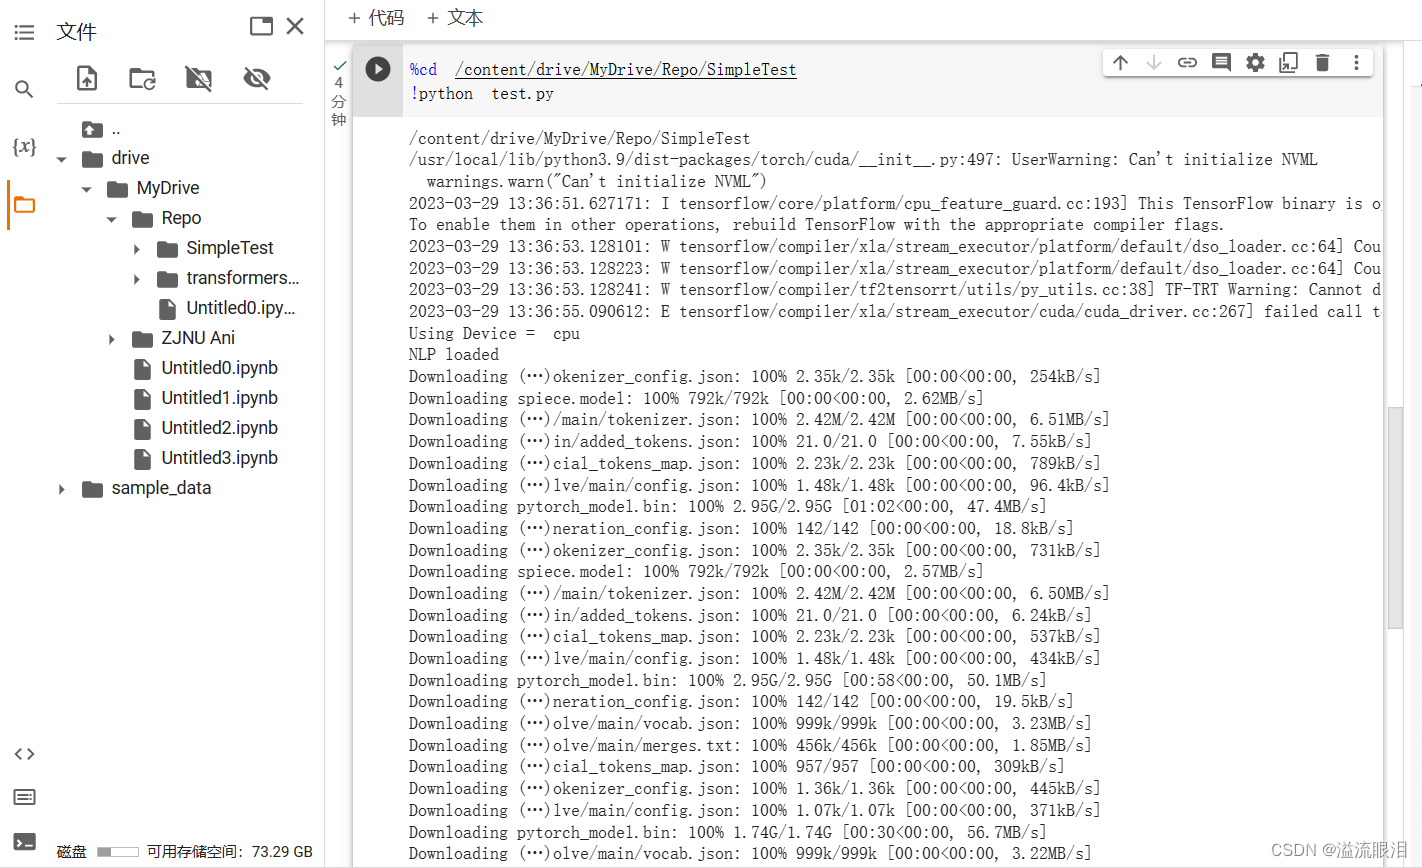Open the cell overflow menu

point(1356,62)
